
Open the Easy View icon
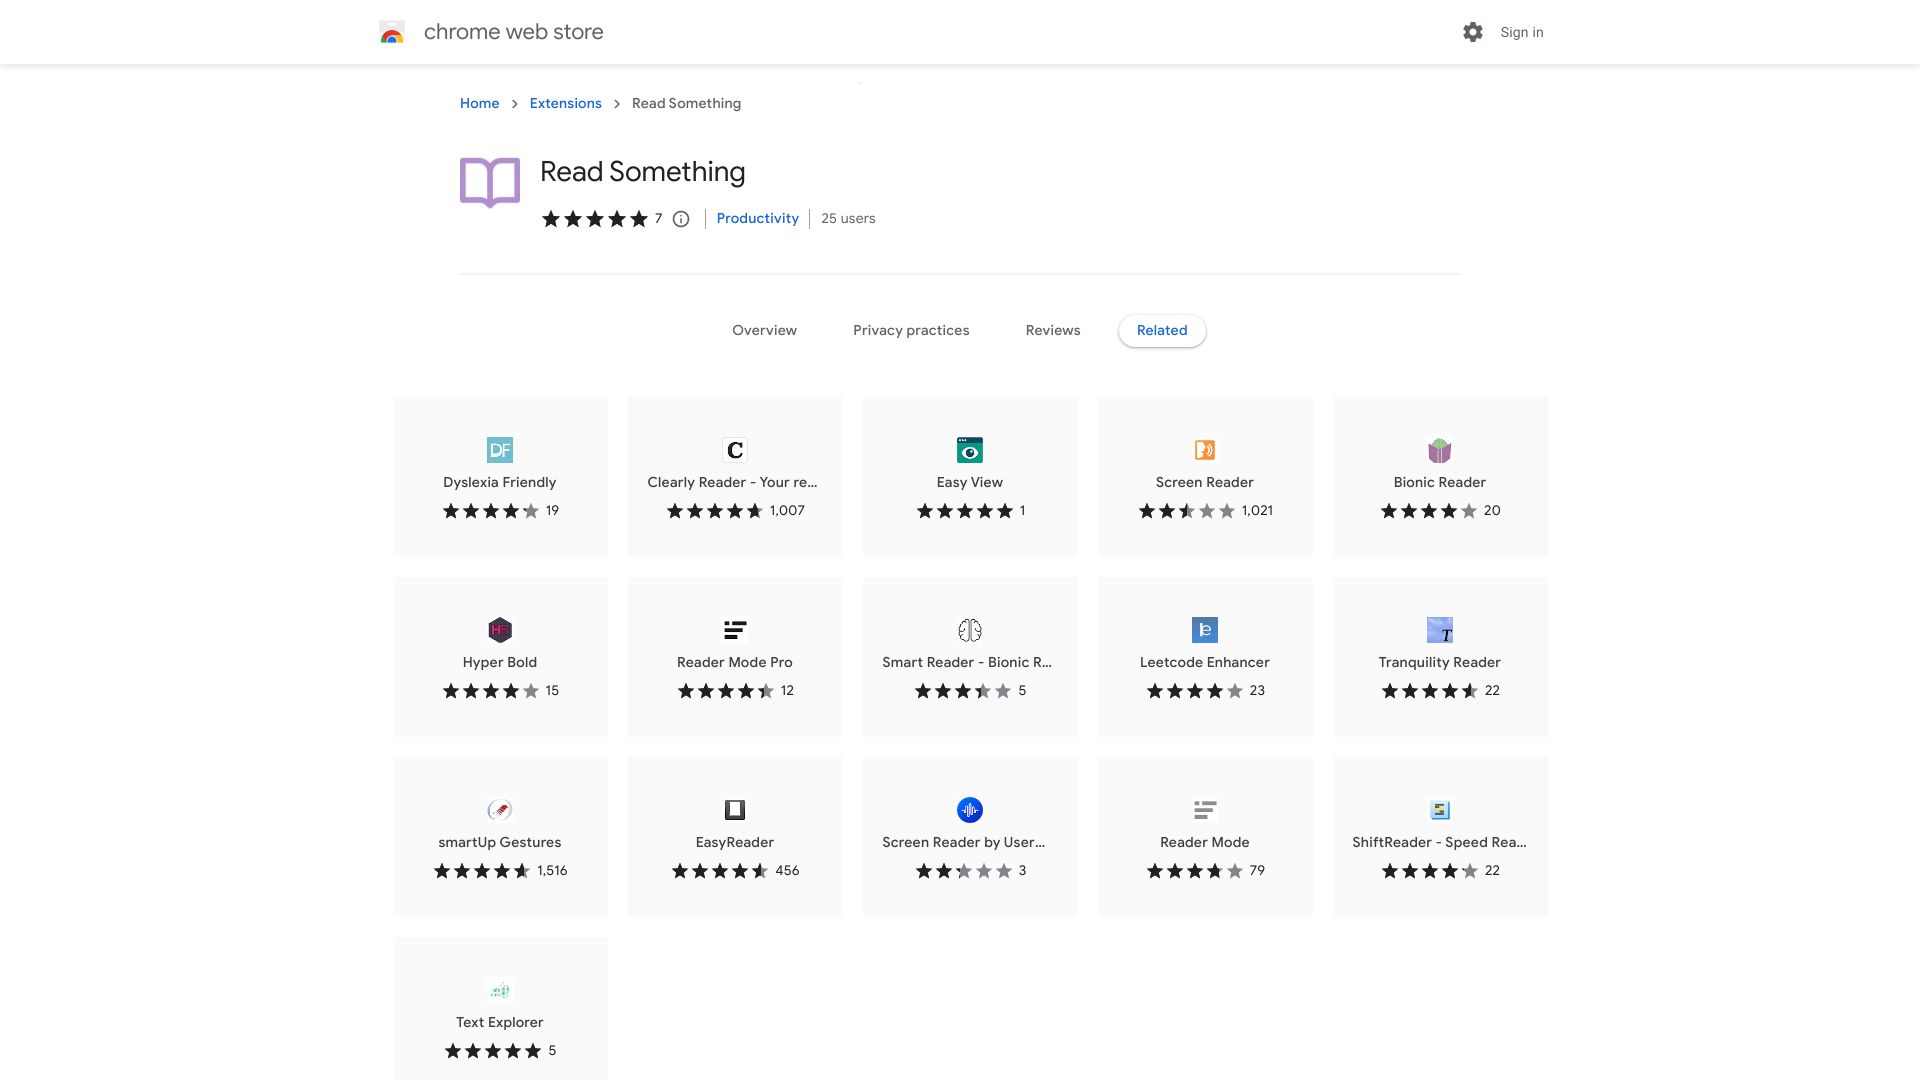pos(969,450)
